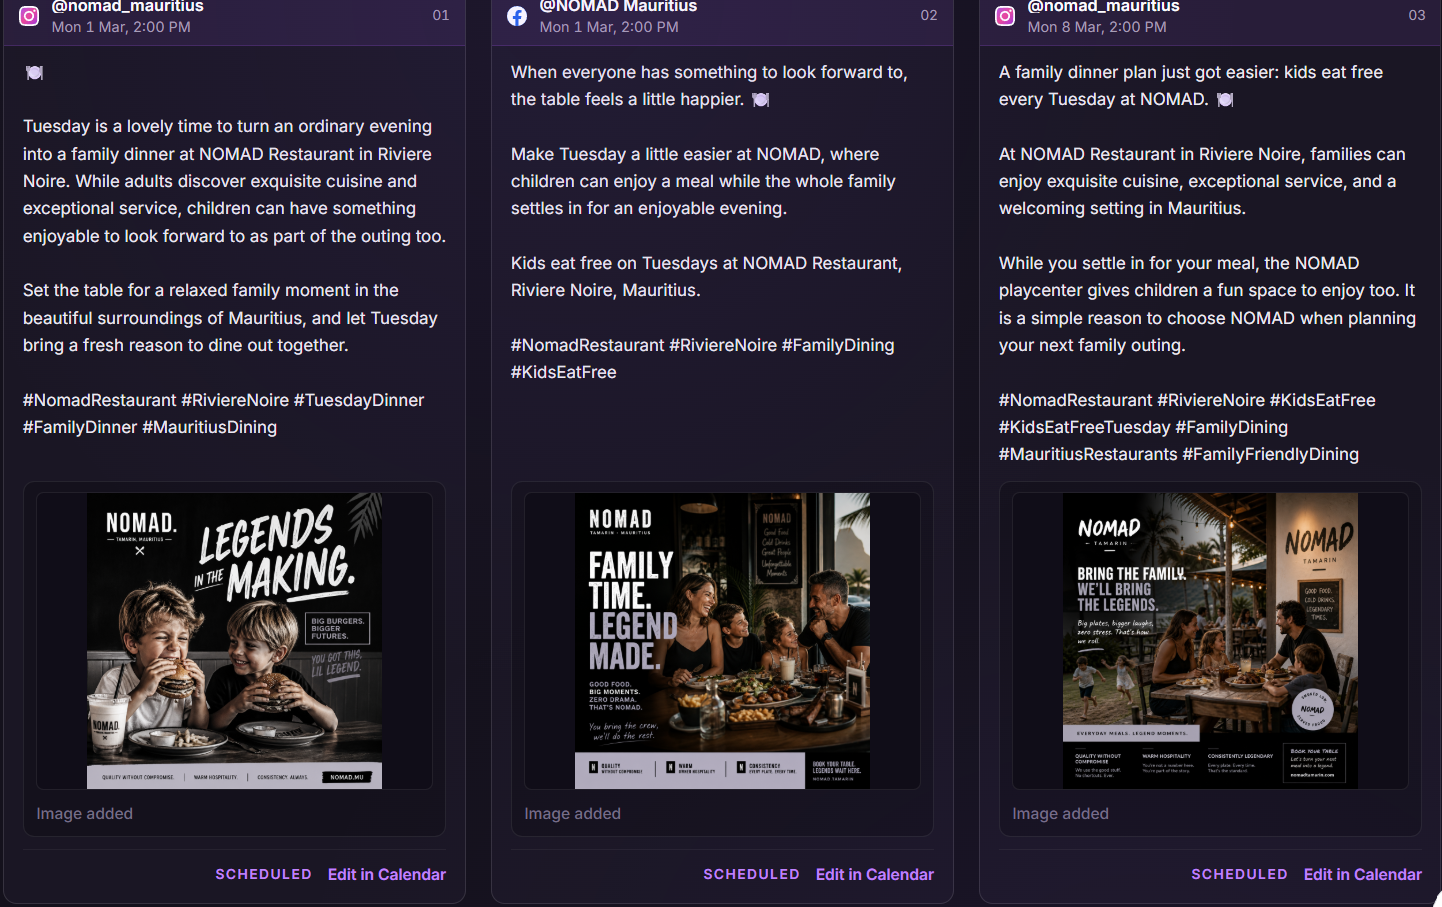Click the @NOMAD Mauritius account name
Viewport: 1442px width, 907px height.
coord(618,6)
